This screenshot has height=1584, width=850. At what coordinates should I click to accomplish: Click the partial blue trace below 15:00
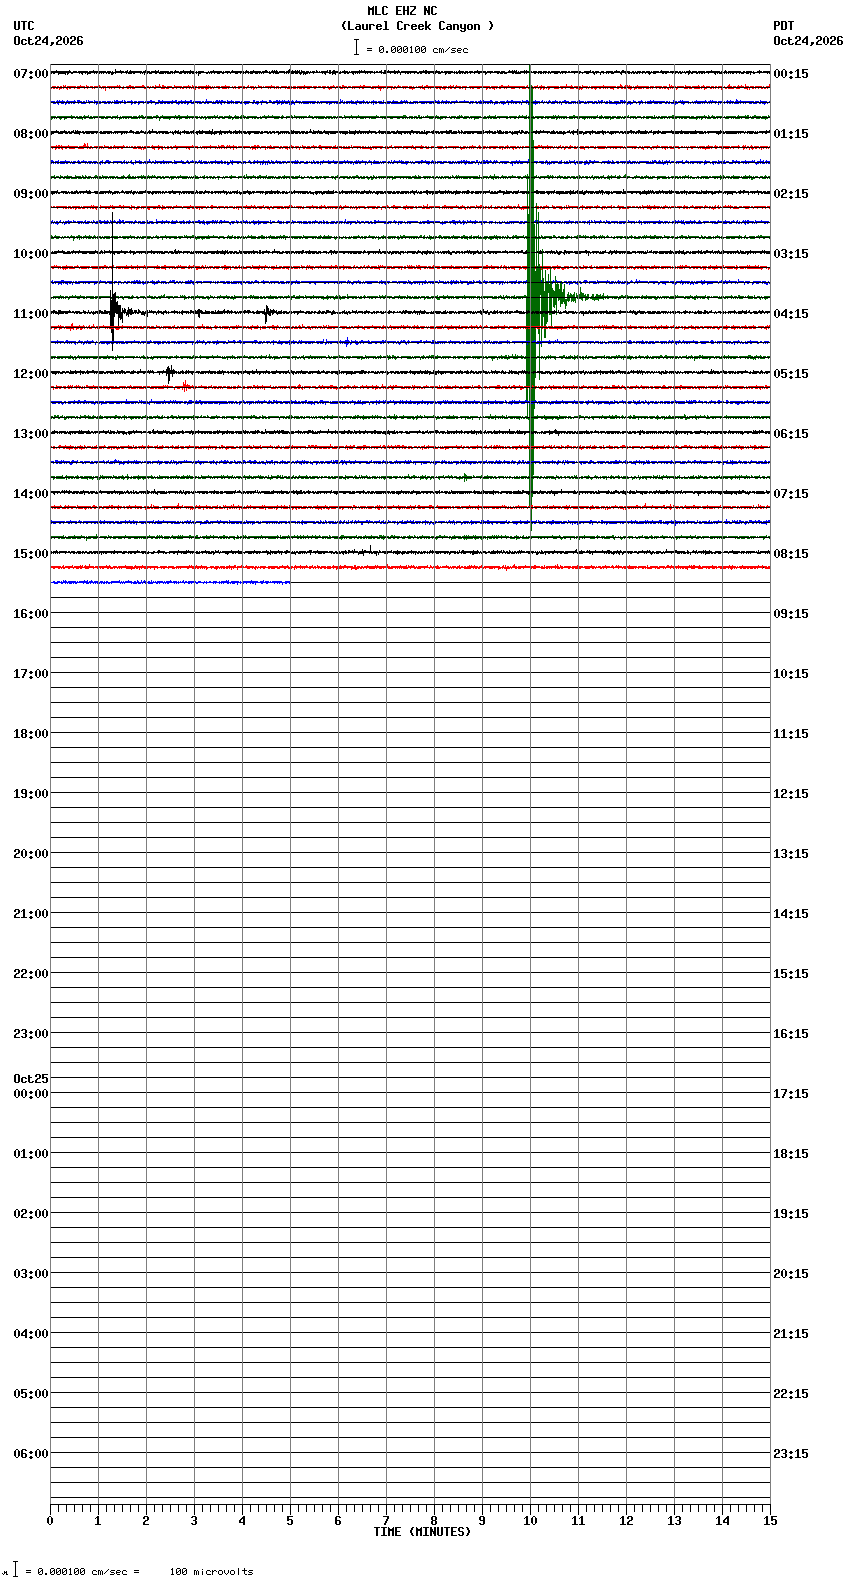click(170, 582)
